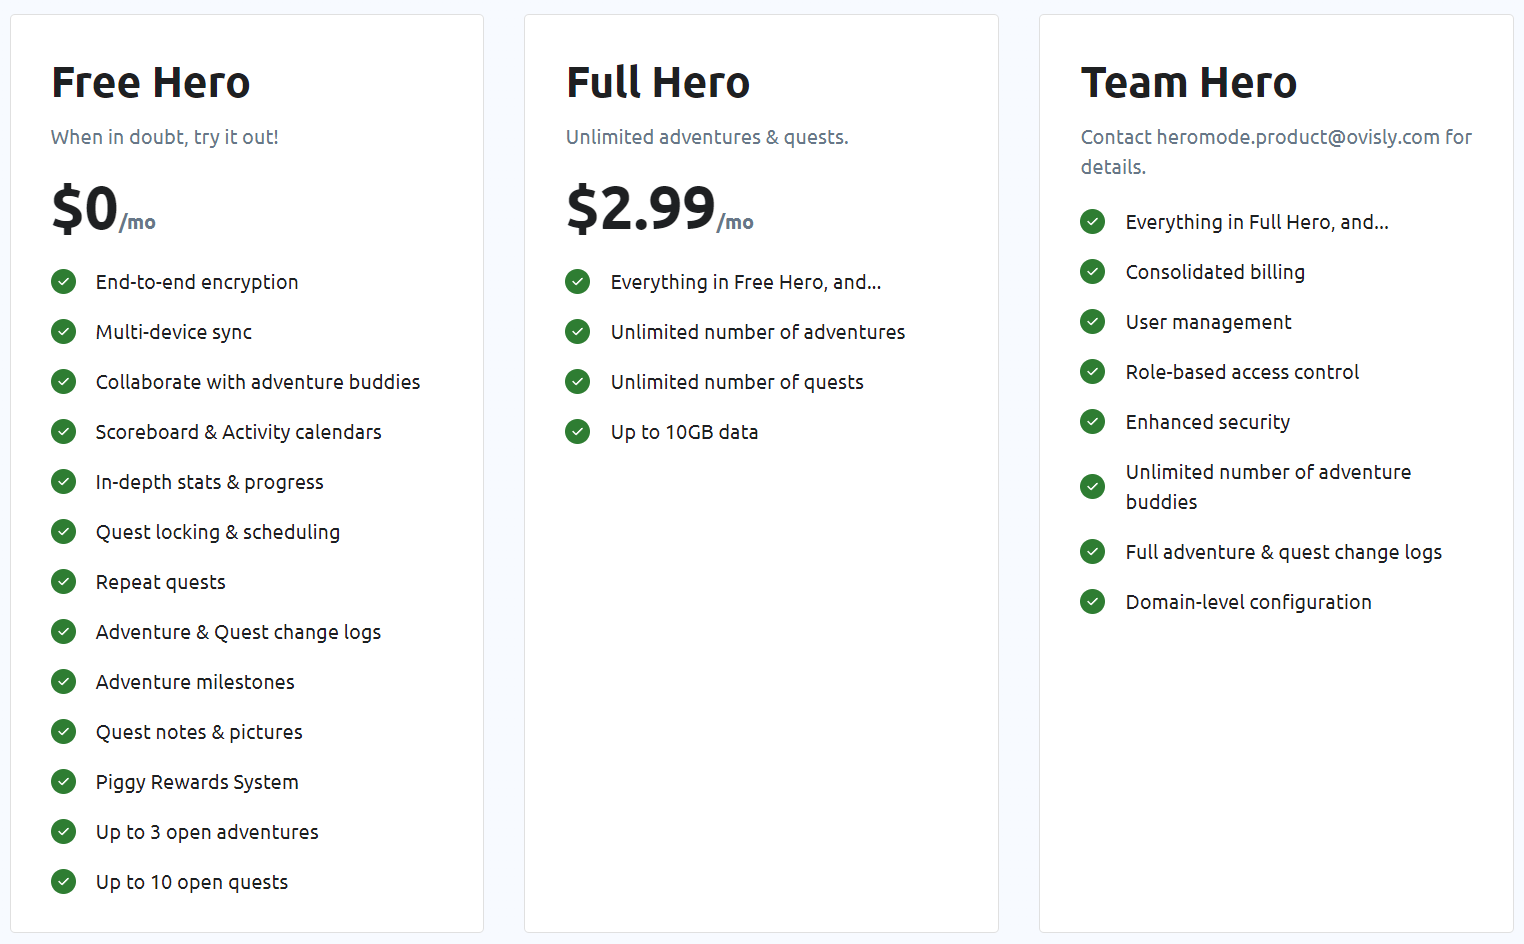This screenshot has width=1524, height=944.
Task: Click 'Unlimited number of quests' text
Action: (x=737, y=382)
